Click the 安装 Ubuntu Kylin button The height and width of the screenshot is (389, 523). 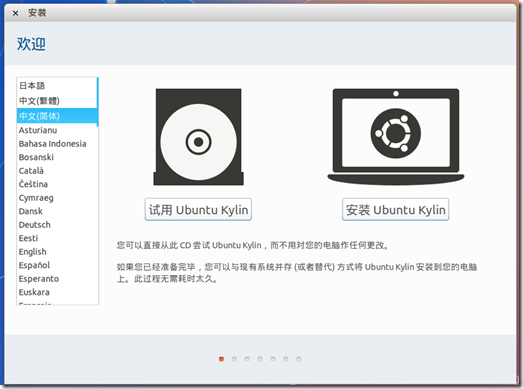pos(396,210)
